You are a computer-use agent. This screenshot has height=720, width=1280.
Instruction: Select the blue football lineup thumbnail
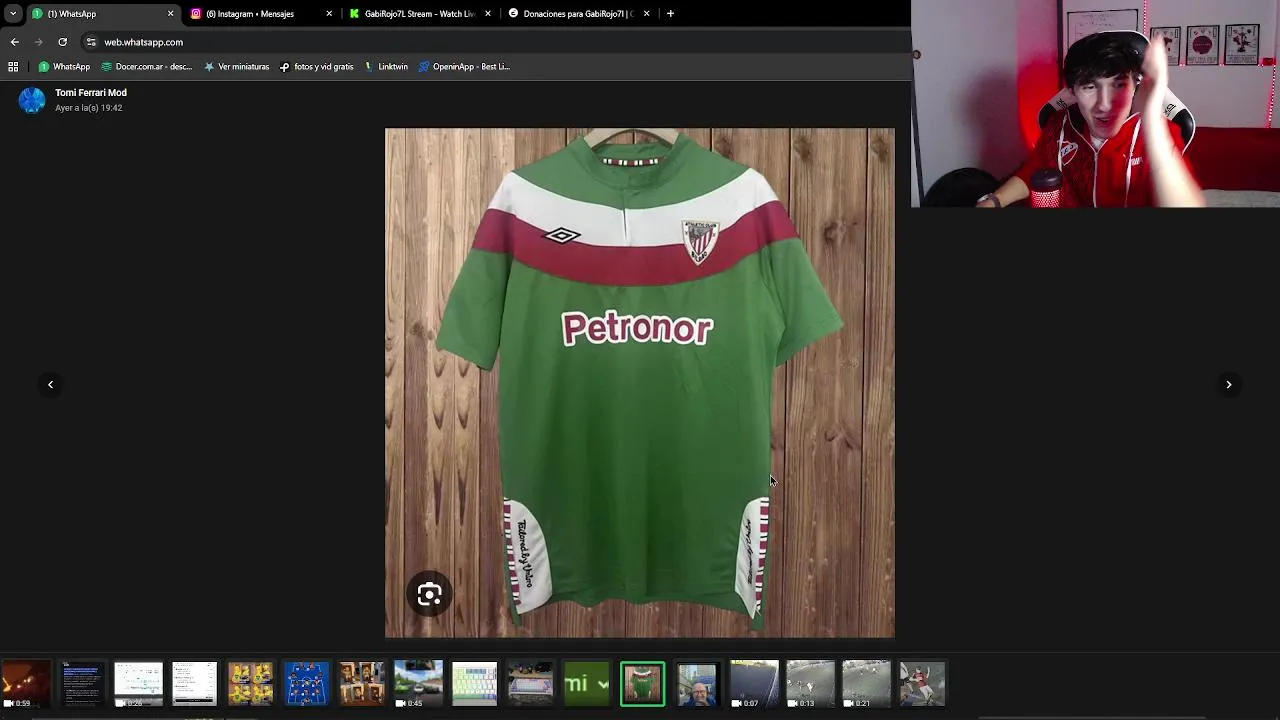[306, 685]
